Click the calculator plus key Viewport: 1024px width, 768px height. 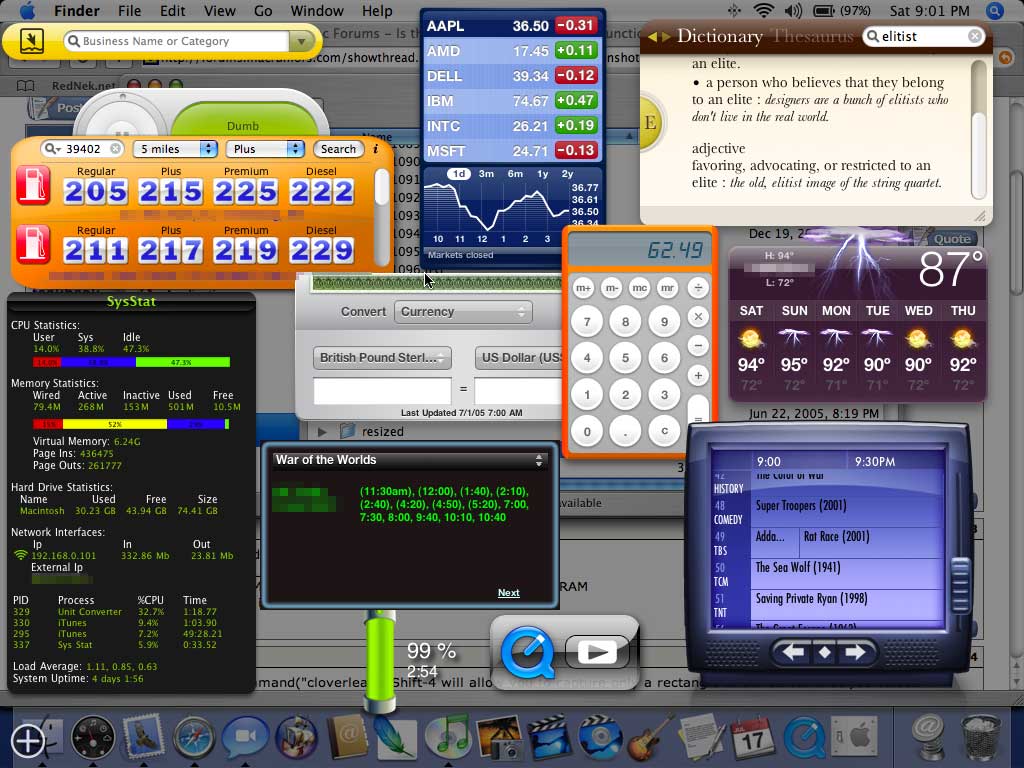click(x=698, y=376)
